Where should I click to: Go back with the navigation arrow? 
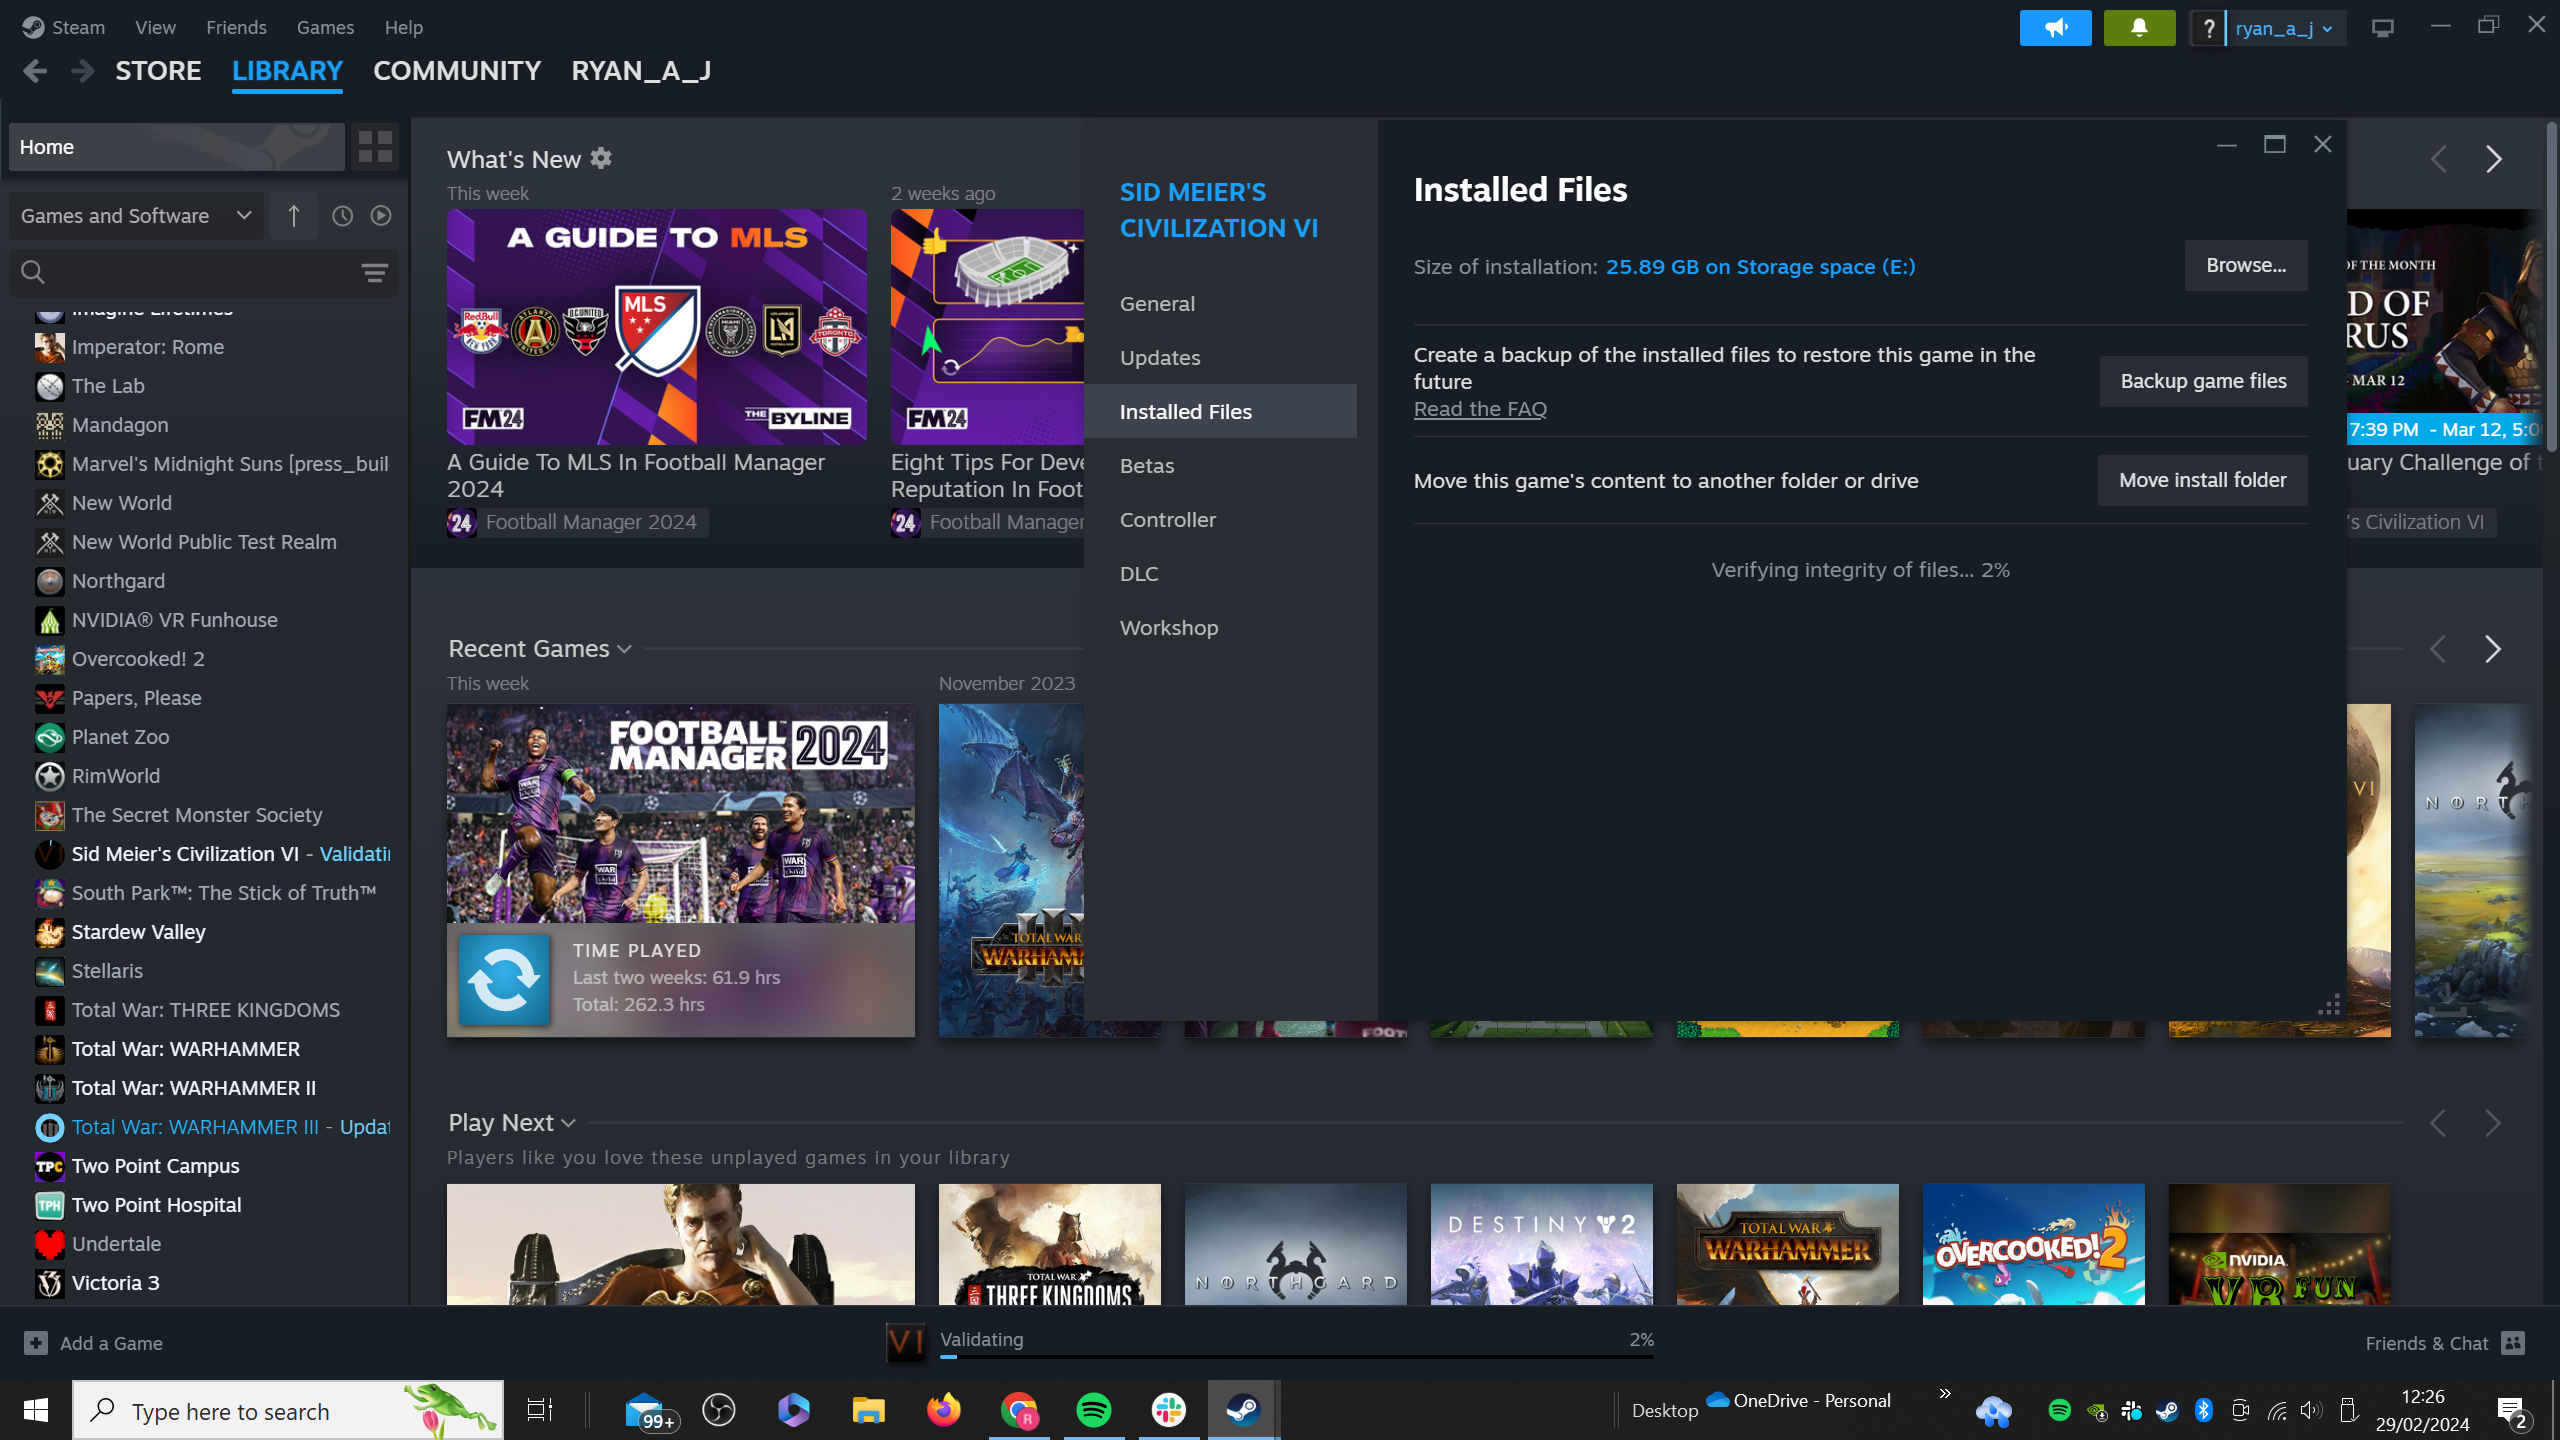click(35, 71)
